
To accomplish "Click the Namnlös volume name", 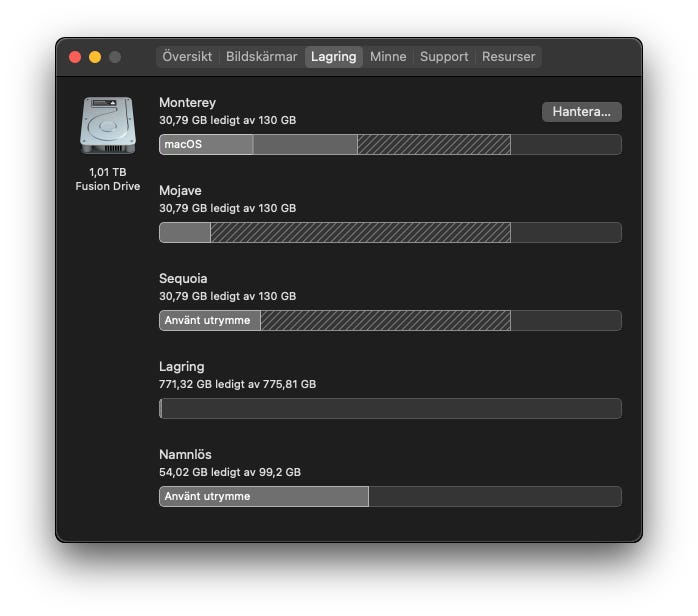I will coord(185,454).
